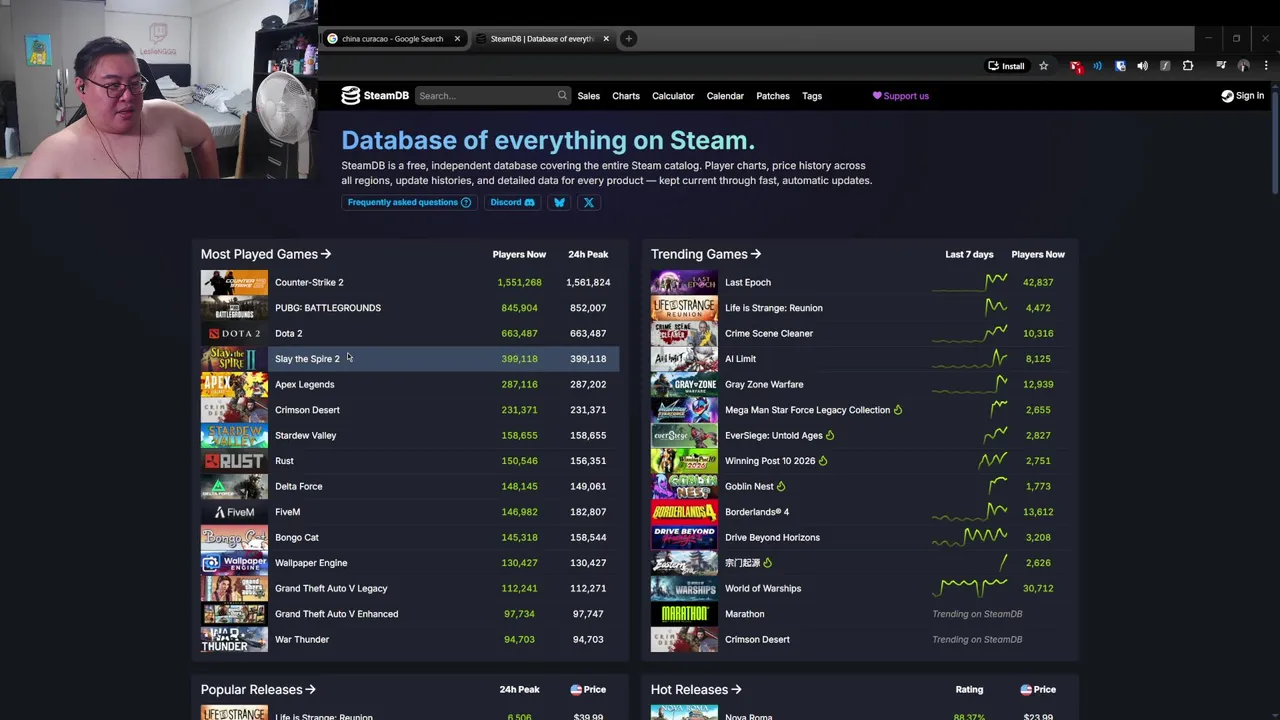The image size is (1280, 720).
Task: Open the Tags page
Action: (812, 96)
